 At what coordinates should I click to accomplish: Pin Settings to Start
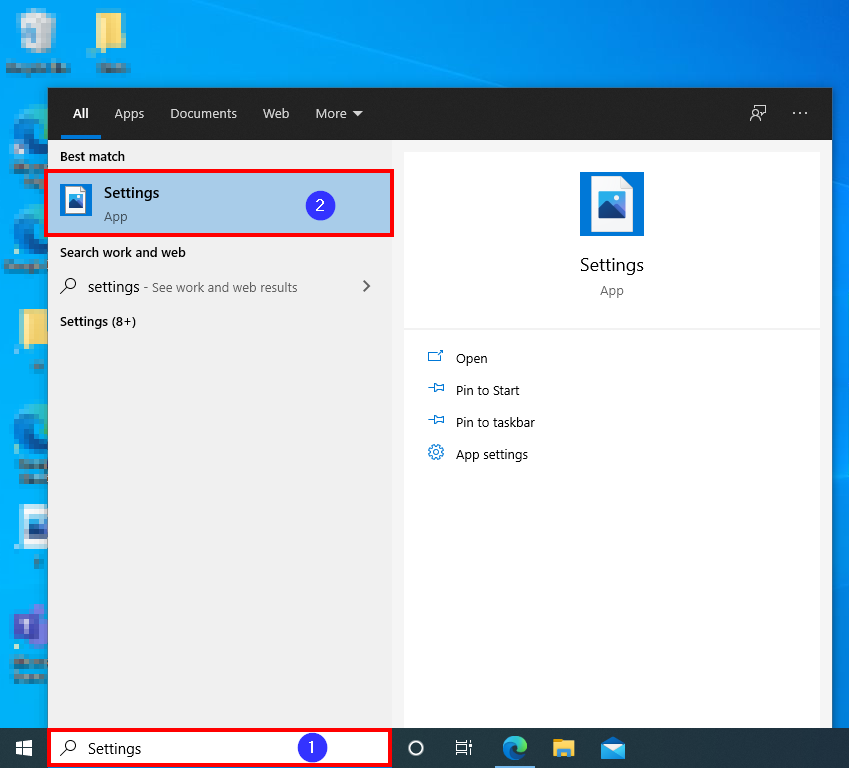coord(487,390)
